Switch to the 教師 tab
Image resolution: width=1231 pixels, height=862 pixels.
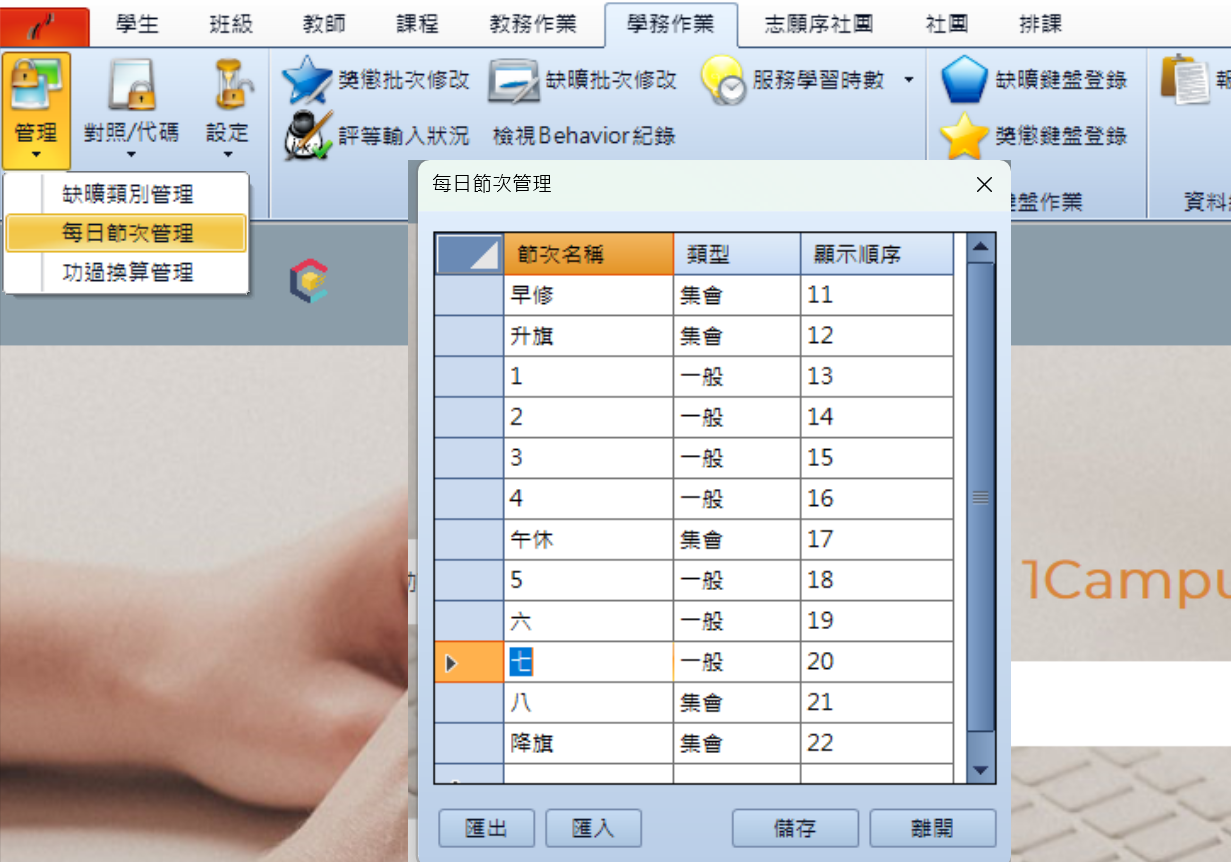click(x=323, y=25)
